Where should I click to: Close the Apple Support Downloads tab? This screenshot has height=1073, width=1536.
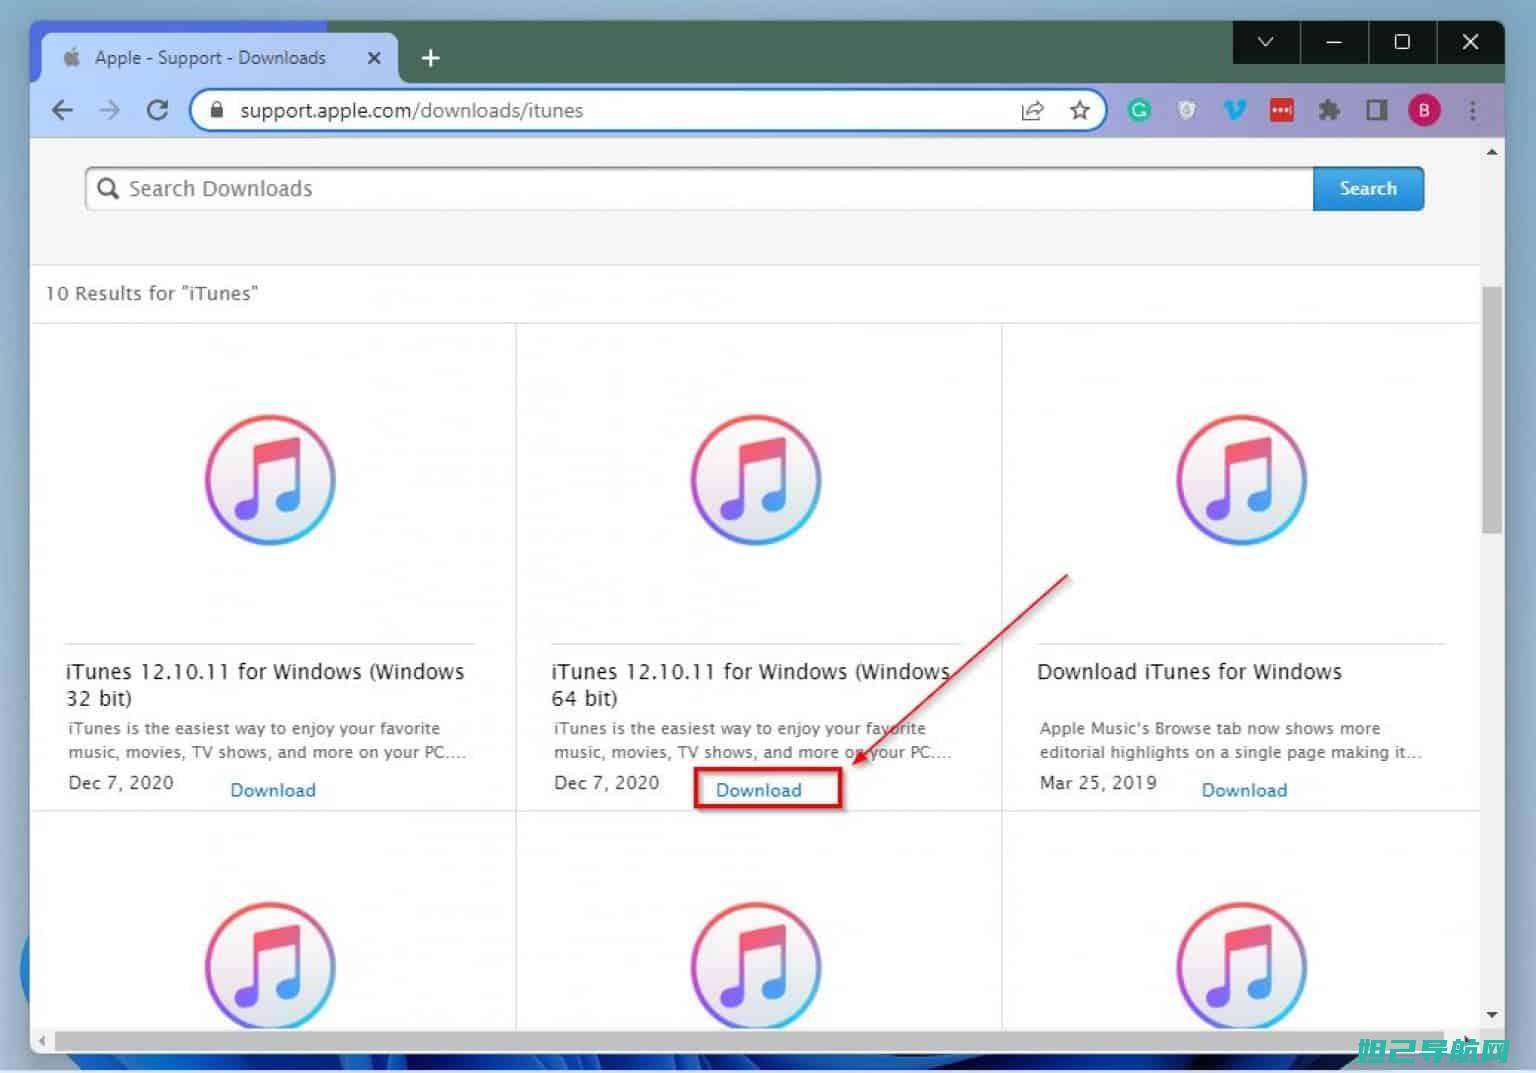pyautogui.click(x=374, y=58)
